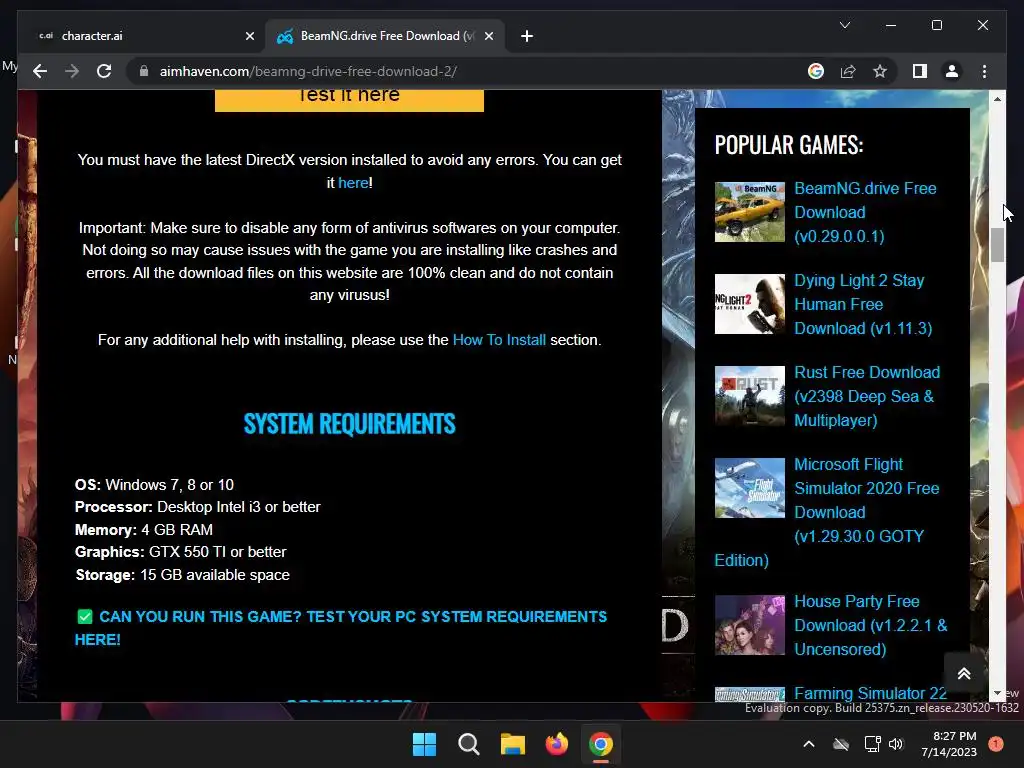
Task: Click 'Storage: 15 GB available space' text
Action: coord(182,575)
